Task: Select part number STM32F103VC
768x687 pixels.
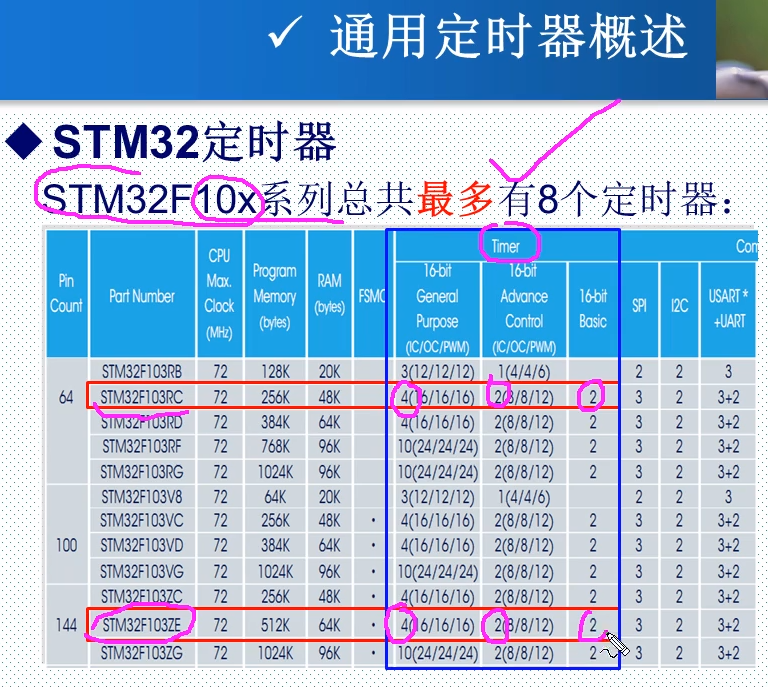Action: click(x=142, y=520)
